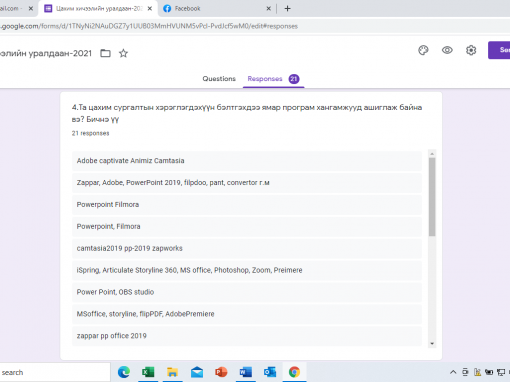Screen dimensions: 510x382
Task: Select response 'MSoffice, storyline, flipPDF, AdobePremiere'
Action: [x=247, y=314]
